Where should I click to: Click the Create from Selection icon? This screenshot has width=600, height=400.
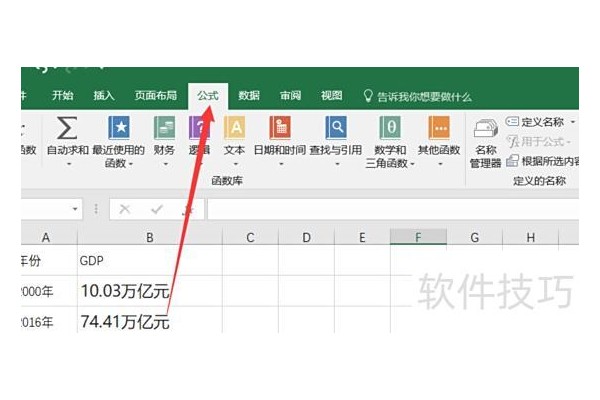pyautogui.click(x=512, y=161)
